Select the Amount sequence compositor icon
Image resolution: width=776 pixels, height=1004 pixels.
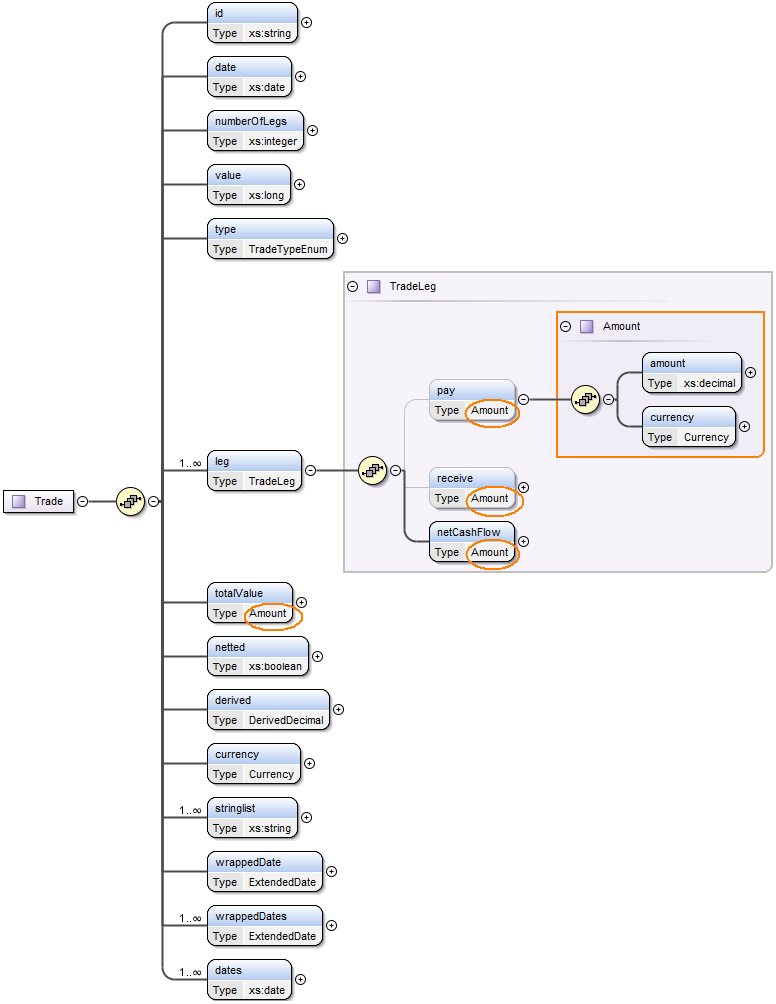coord(585,400)
